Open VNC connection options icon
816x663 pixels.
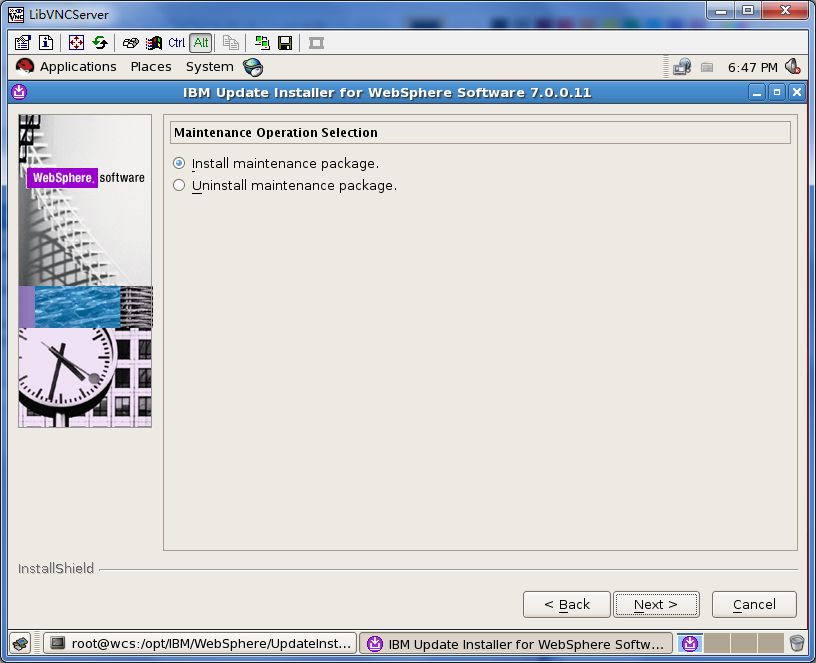point(22,43)
